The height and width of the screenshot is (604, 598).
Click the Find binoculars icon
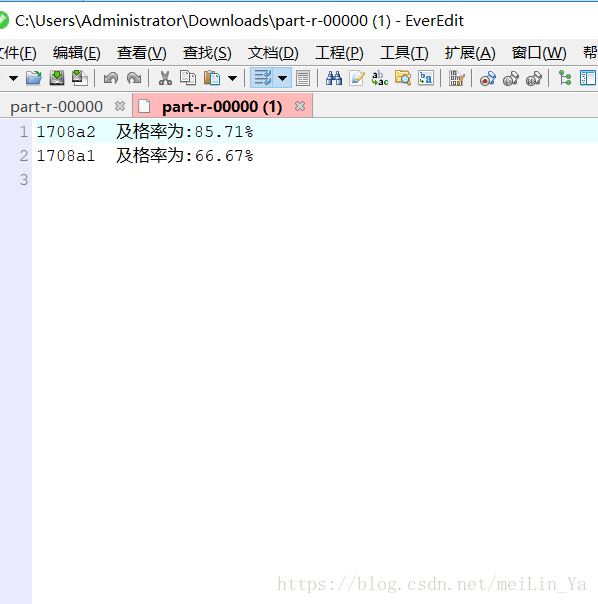[334, 78]
